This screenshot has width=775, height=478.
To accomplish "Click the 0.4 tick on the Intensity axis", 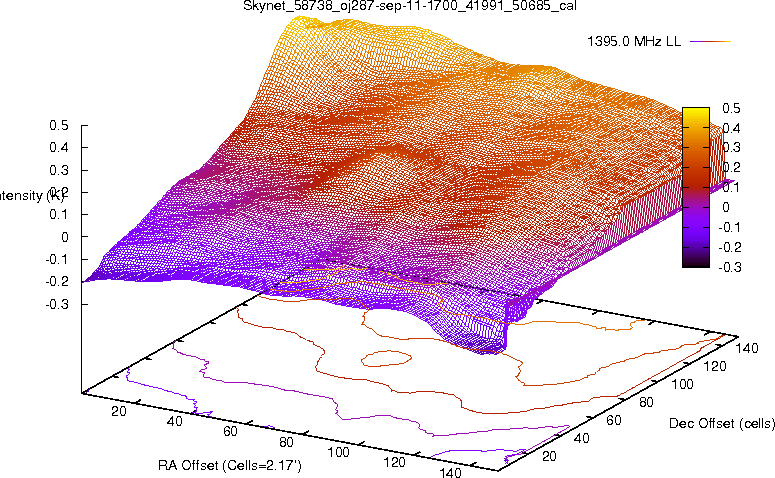I will [x=59, y=148].
